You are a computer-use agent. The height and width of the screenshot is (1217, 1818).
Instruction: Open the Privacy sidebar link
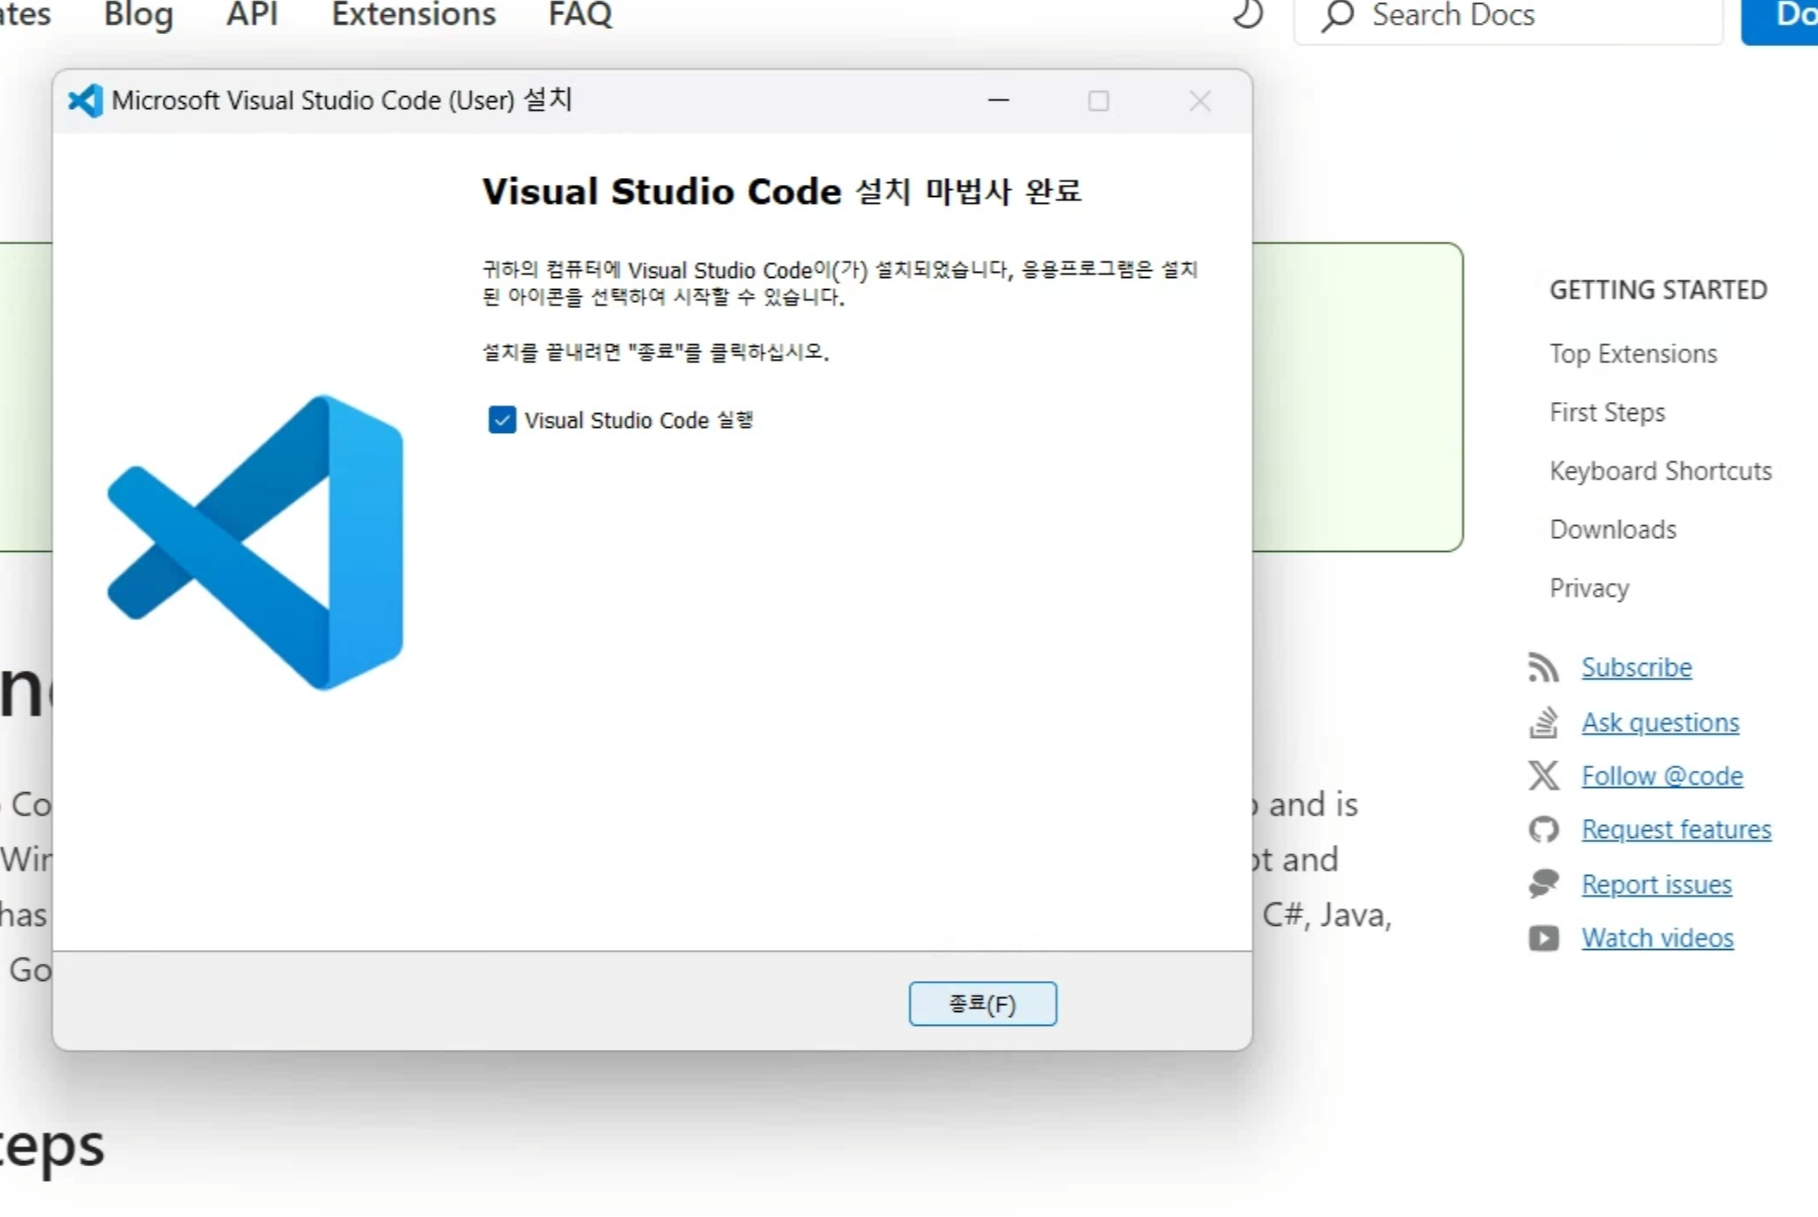pyautogui.click(x=1589, y=588)
